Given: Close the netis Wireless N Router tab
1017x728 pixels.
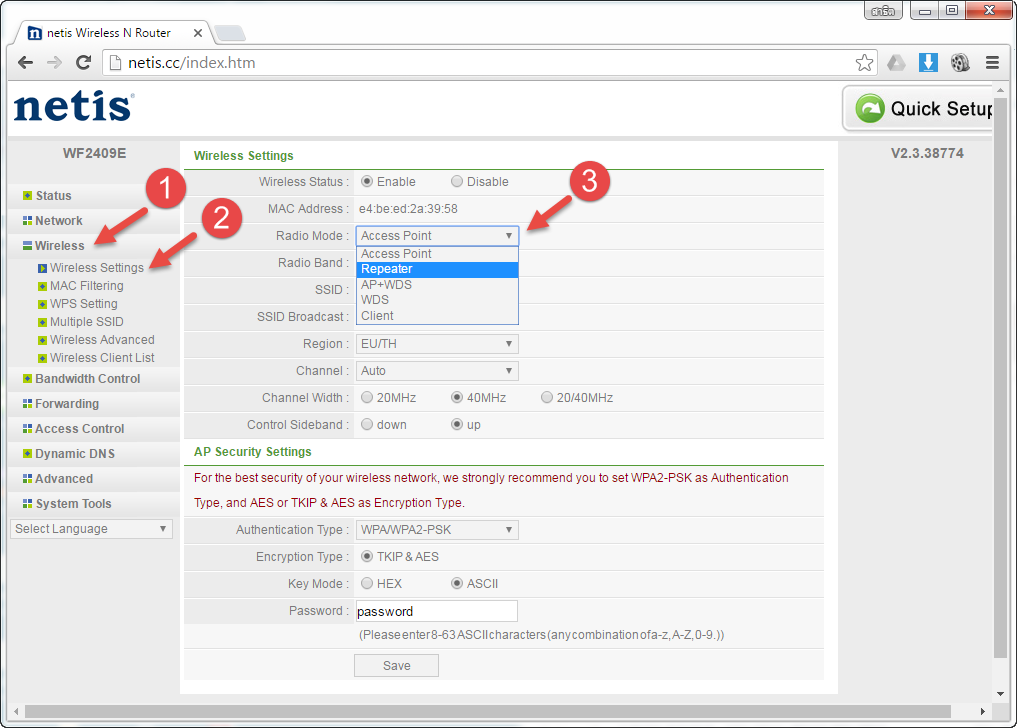Looking at the screenshot, I should pos(198,32).
